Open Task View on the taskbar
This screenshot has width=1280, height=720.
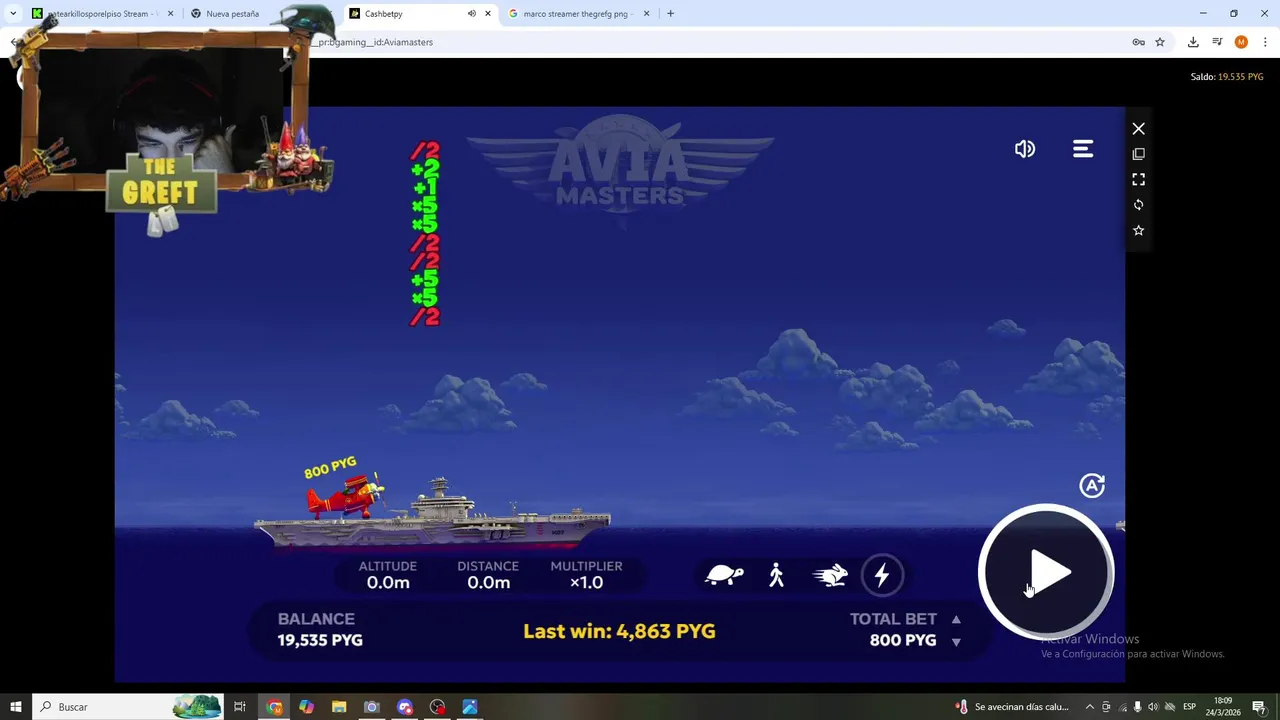240,707
